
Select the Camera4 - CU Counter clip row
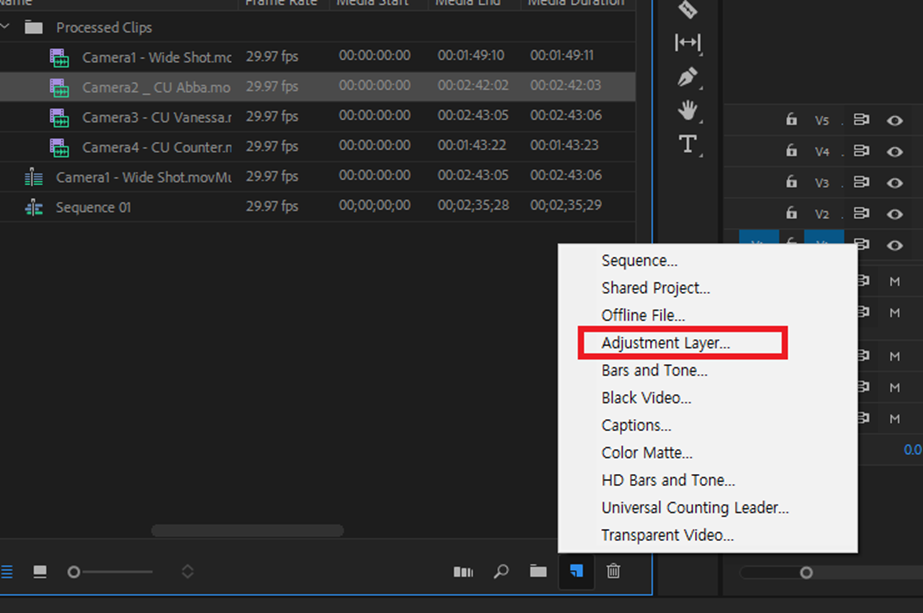click(317, 147)
